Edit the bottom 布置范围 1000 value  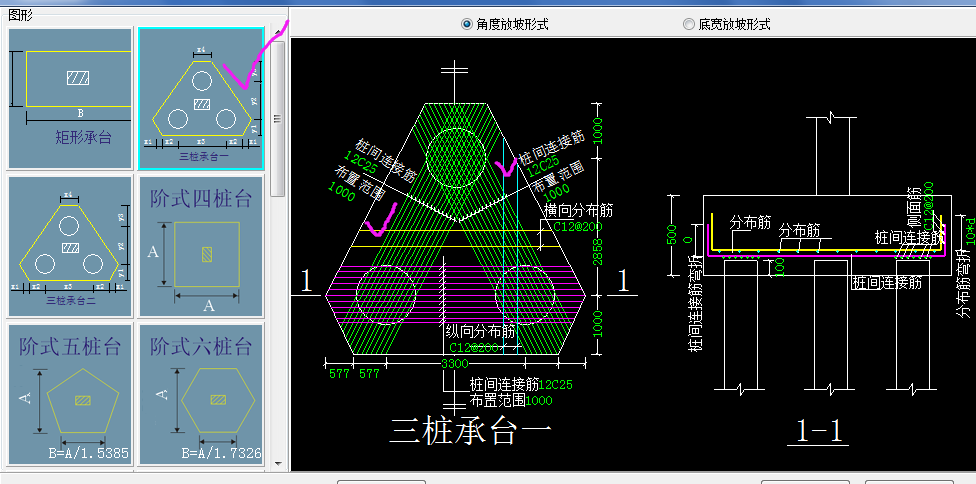539,400
